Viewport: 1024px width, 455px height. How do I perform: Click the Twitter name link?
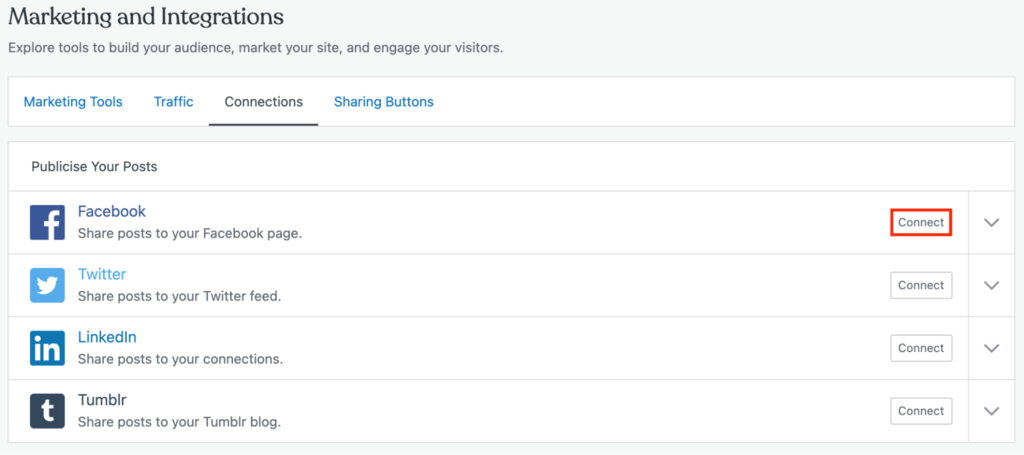coord(102,274)
